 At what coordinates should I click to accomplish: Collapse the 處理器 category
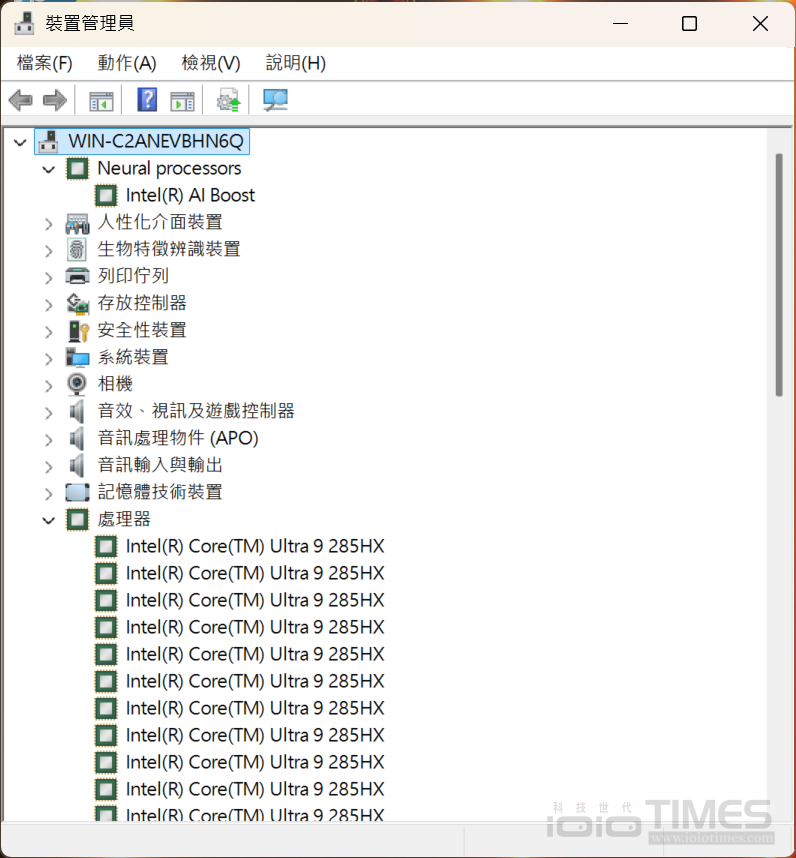coord(49,520)
